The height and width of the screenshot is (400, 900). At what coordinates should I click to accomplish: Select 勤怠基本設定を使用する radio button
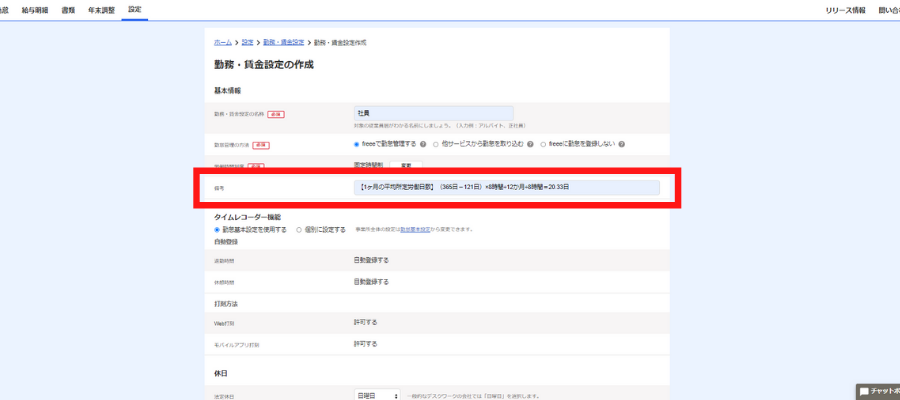click(217, 229)
